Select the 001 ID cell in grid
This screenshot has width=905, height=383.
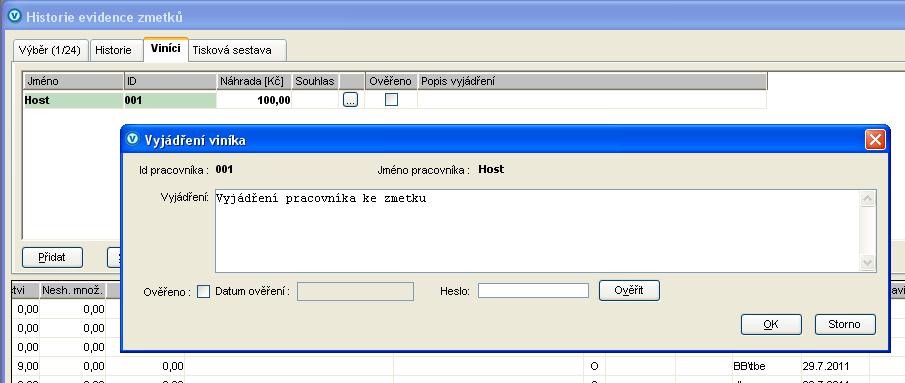170,100
